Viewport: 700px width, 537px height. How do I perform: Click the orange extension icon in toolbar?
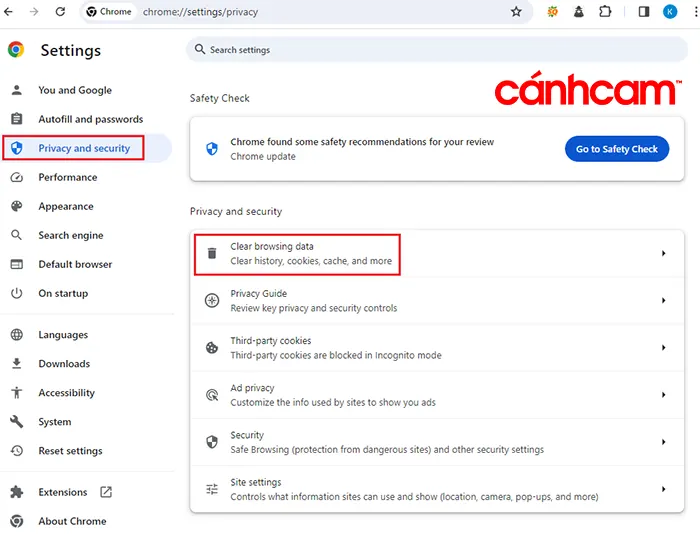(553, 12)
